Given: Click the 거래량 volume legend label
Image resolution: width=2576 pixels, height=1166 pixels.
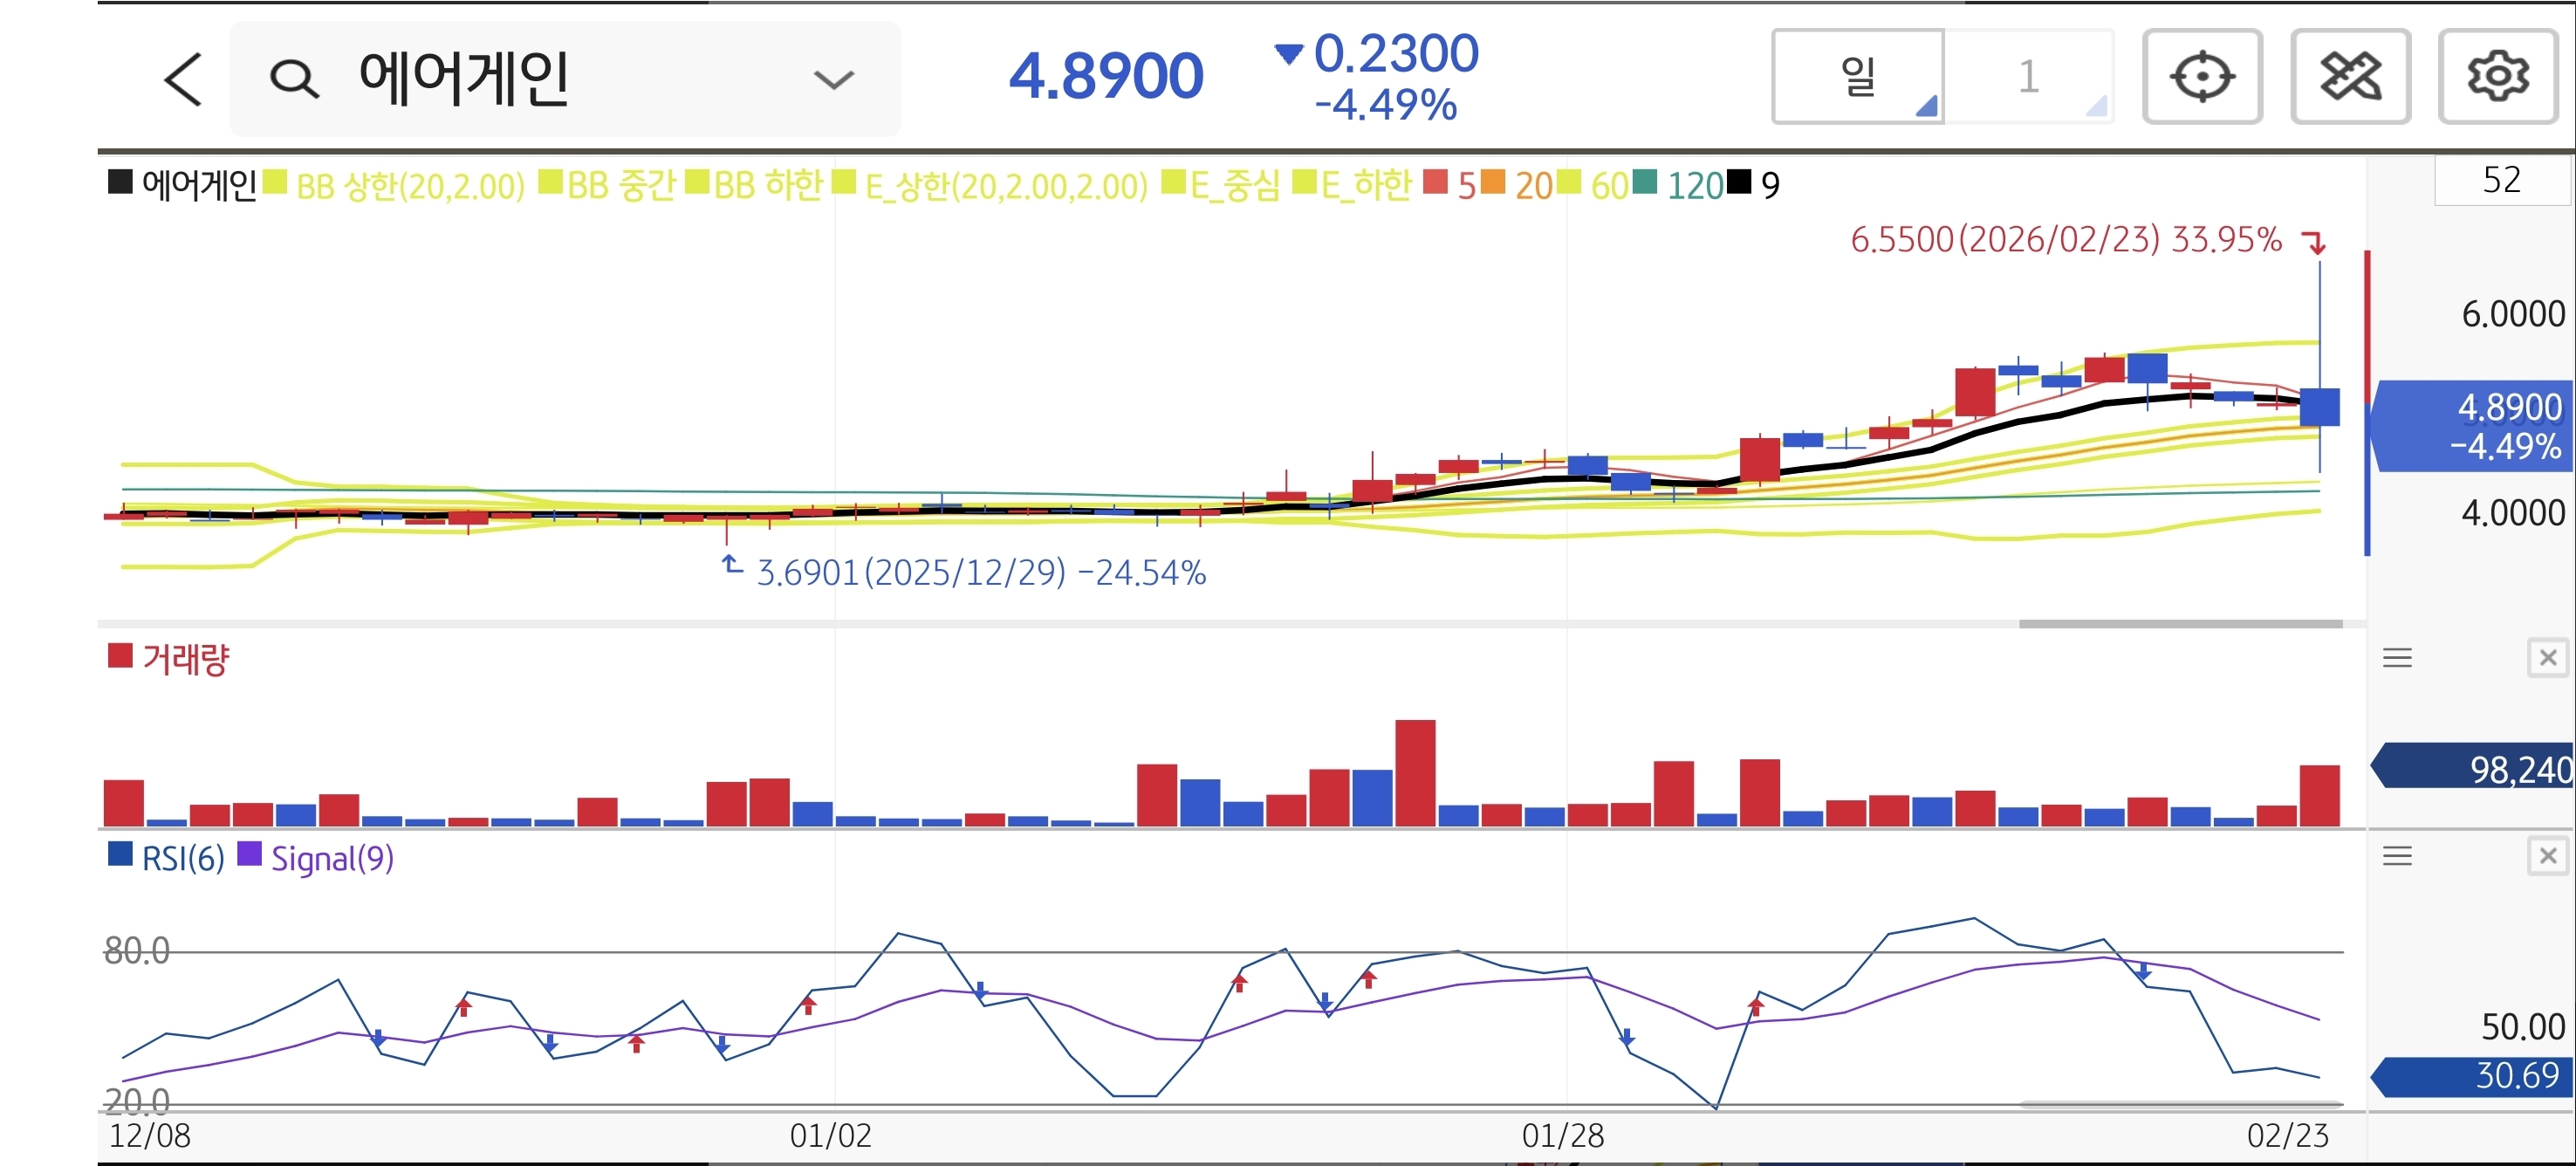Looking at the screenshot, I should coord(185,659).
